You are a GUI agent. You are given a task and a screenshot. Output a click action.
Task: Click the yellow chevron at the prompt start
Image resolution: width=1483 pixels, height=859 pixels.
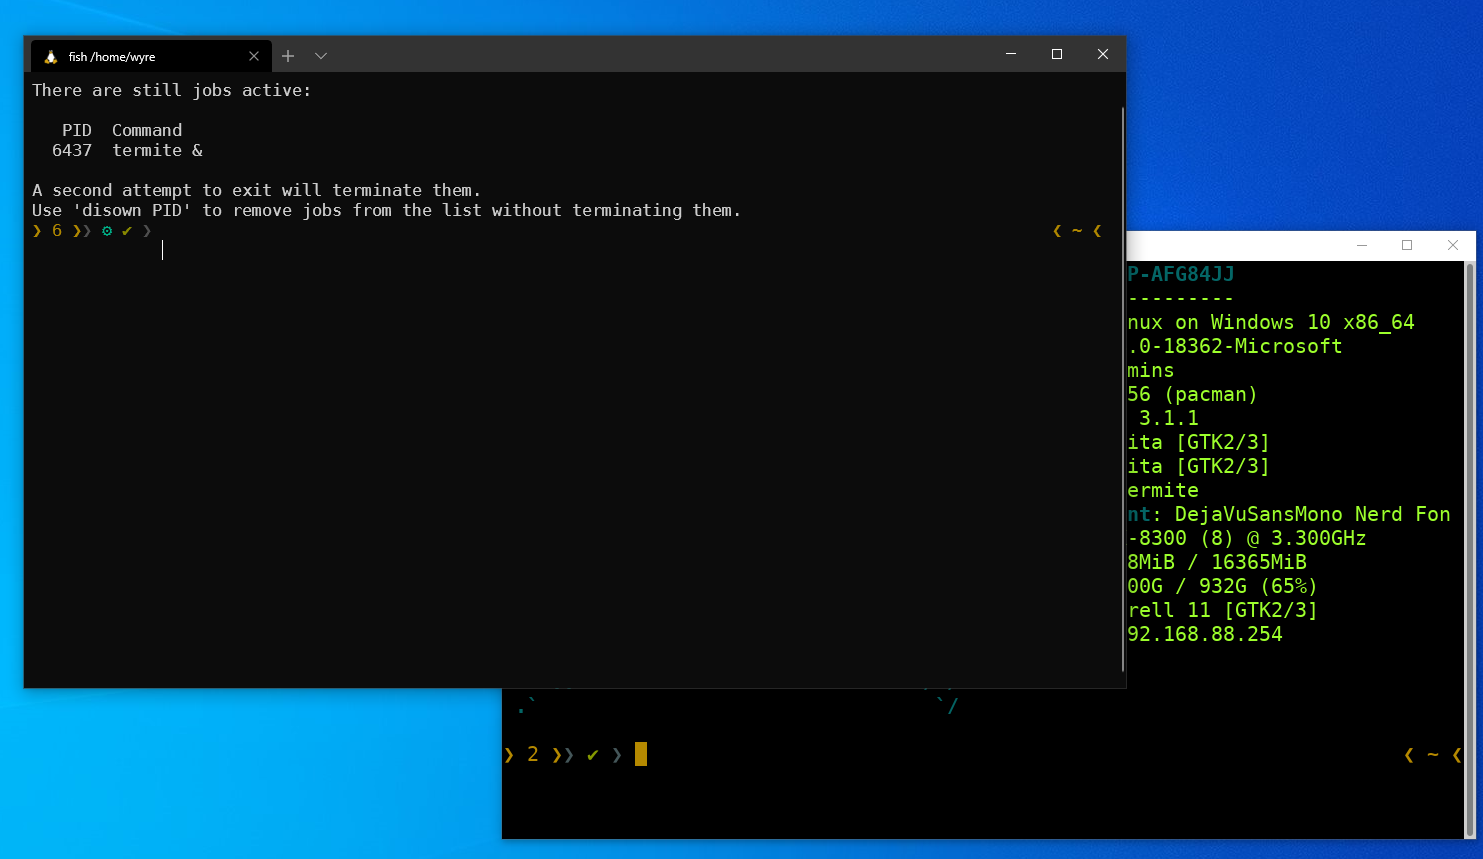tap(37, 230)
